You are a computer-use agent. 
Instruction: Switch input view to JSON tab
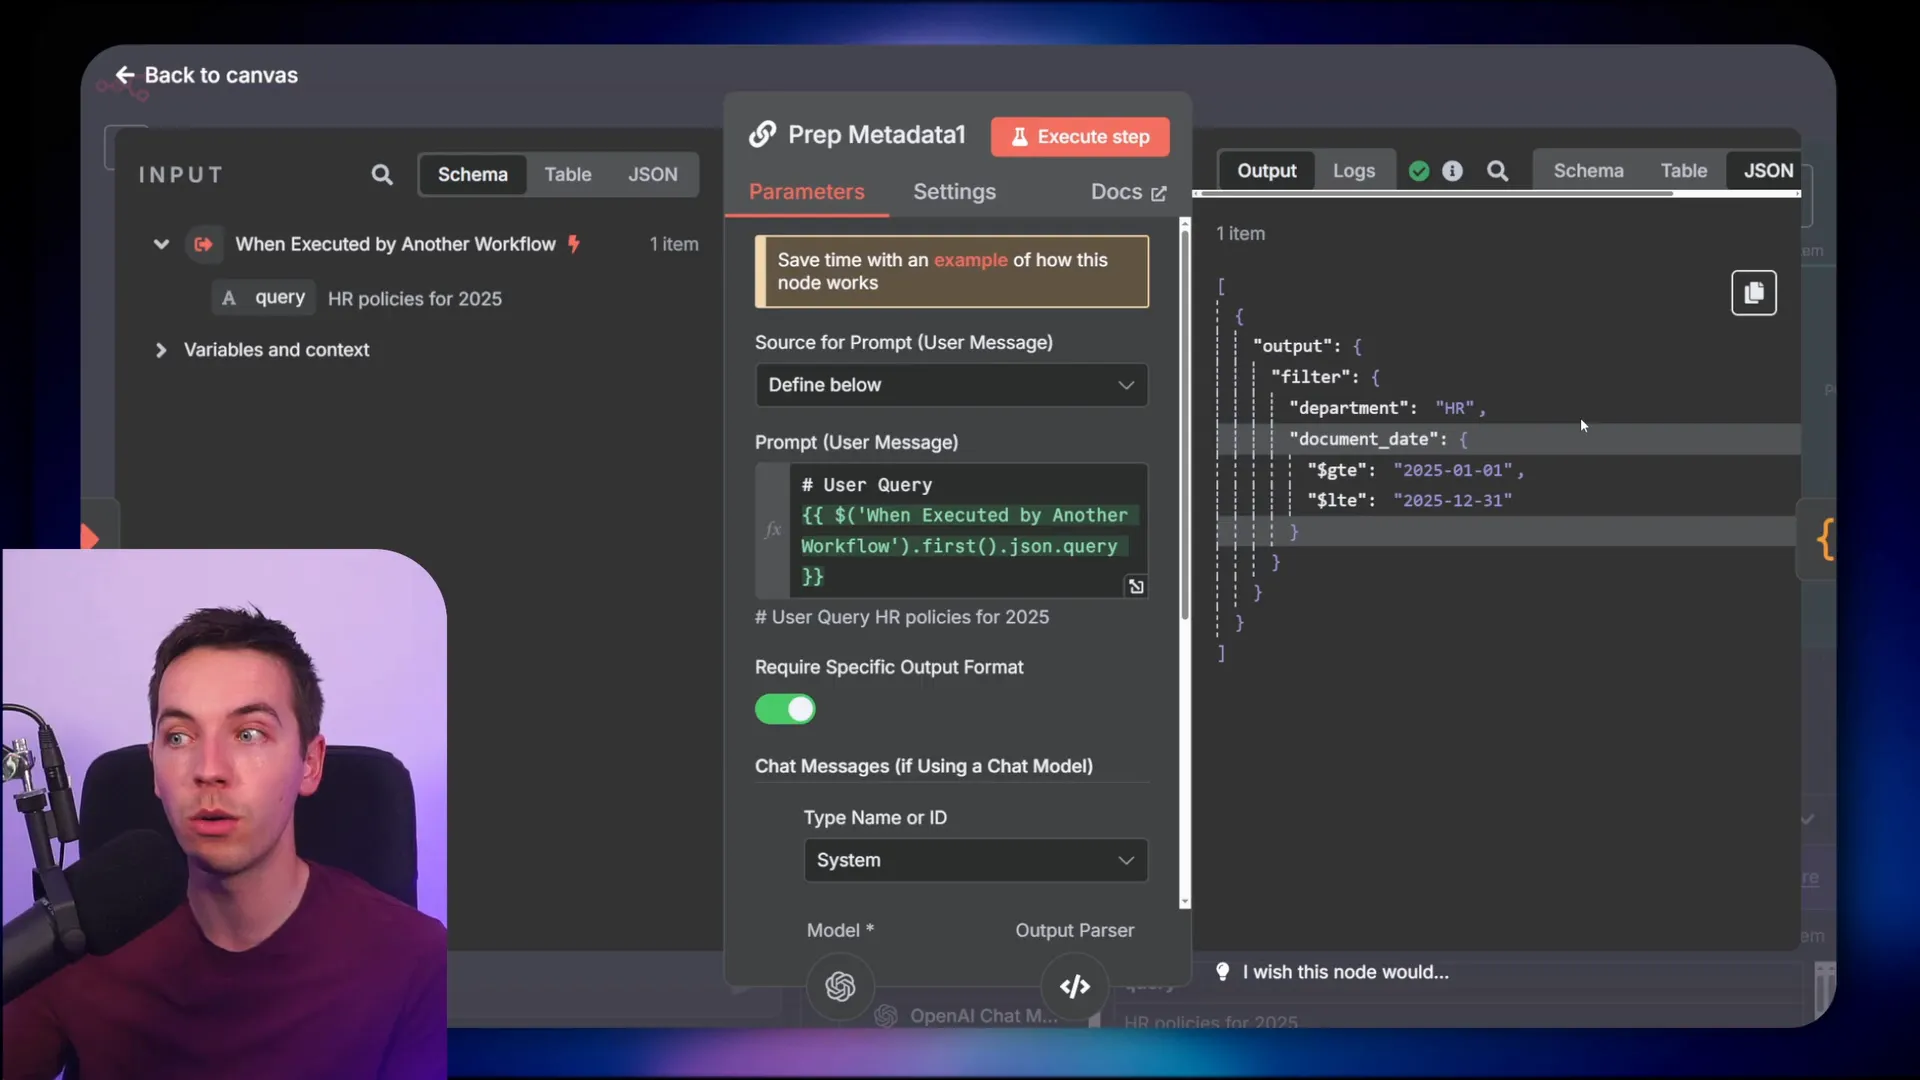point(653,174)
